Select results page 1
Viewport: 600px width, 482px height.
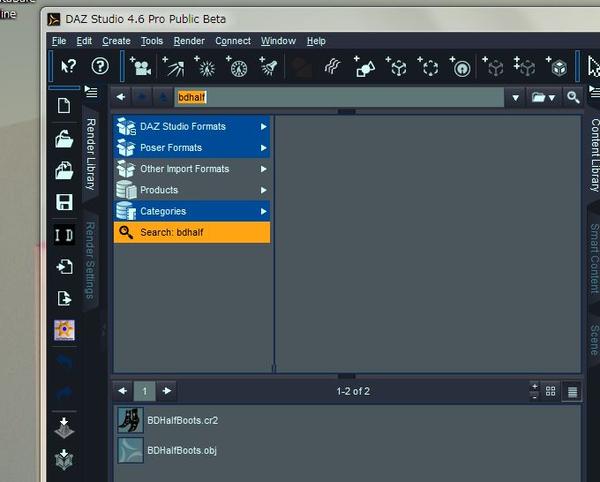tap(145, 391)
